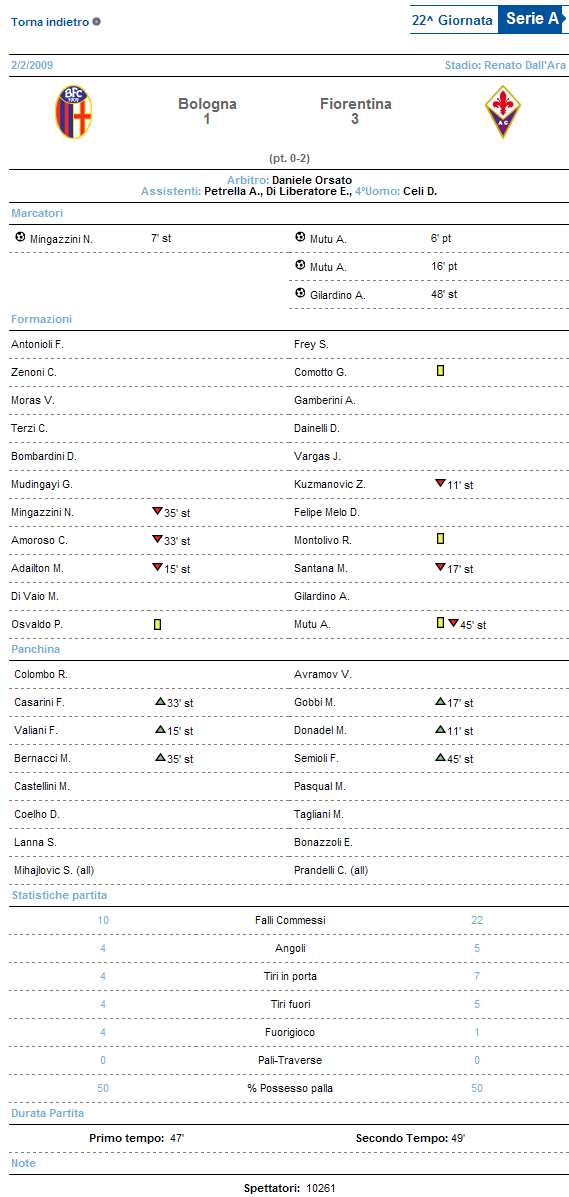Select the 22^ Giornata tab
Screen dimensions: 569x1197
[452, 21]
